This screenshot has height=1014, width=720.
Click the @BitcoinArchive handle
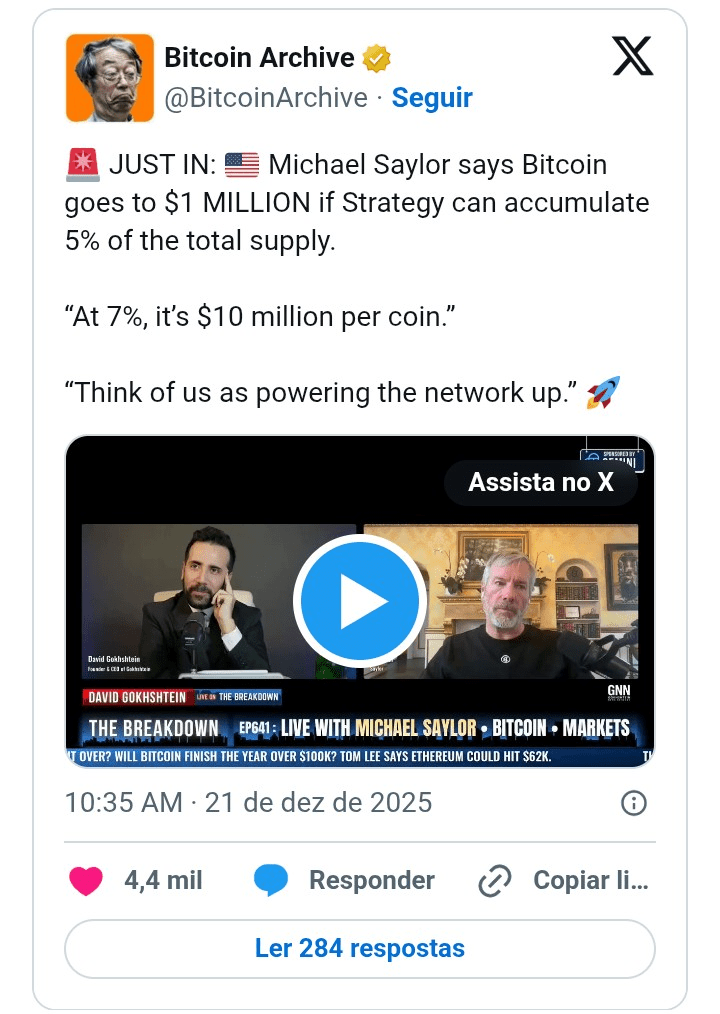pos(266,98)
